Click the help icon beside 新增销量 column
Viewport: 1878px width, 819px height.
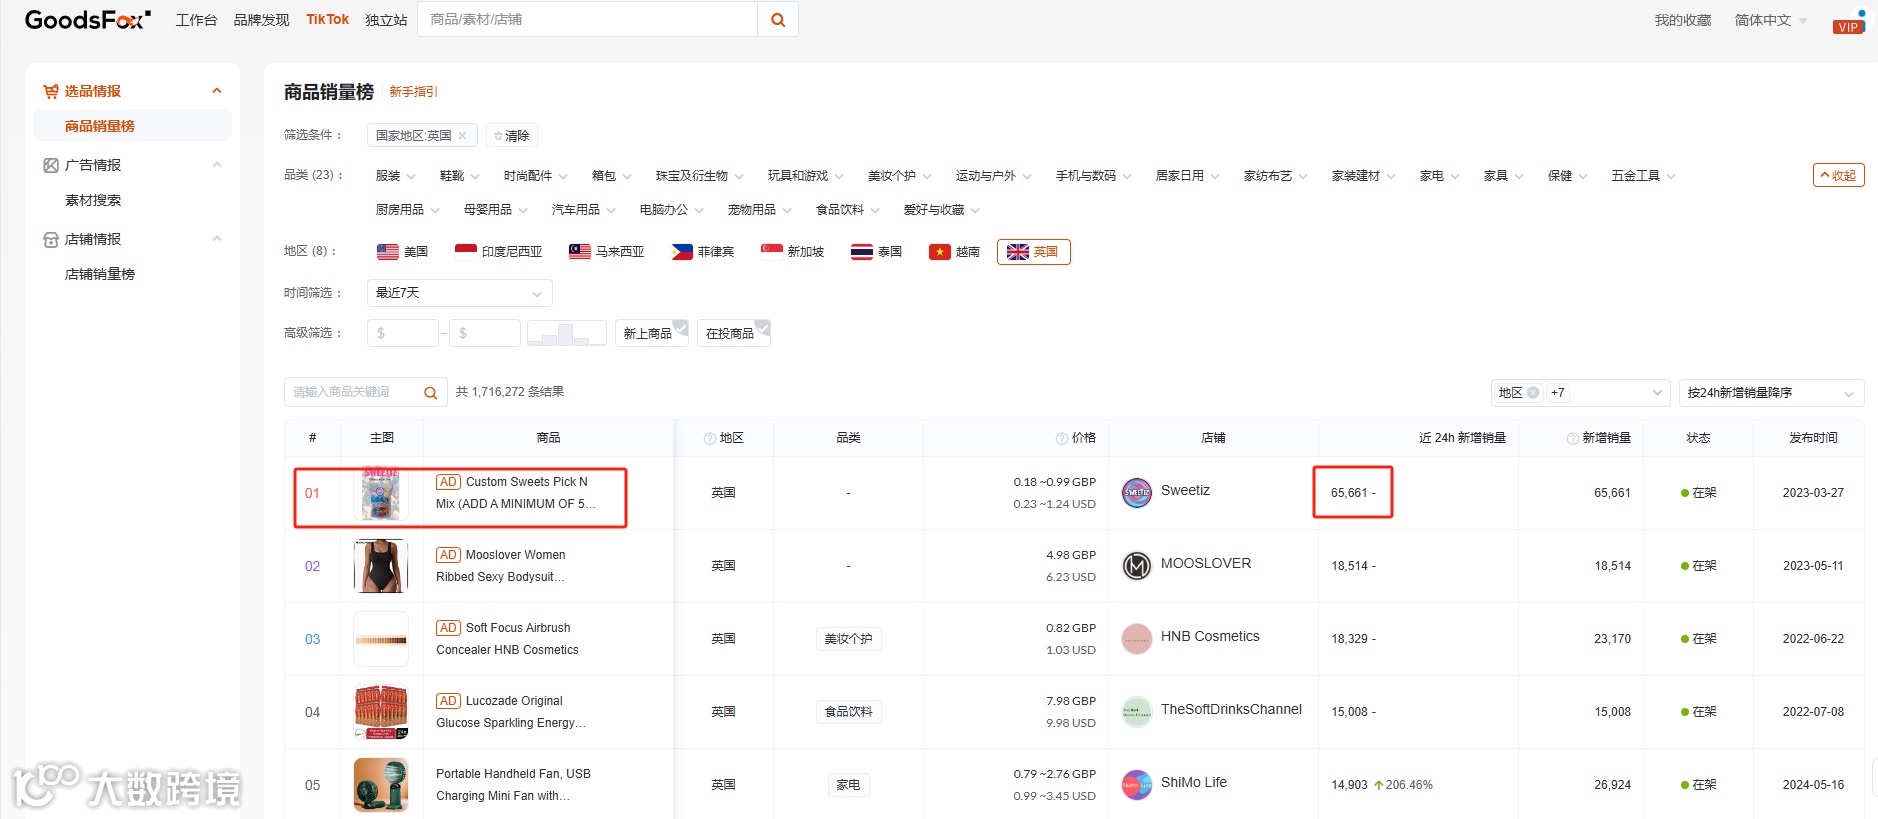(1573, 438)
